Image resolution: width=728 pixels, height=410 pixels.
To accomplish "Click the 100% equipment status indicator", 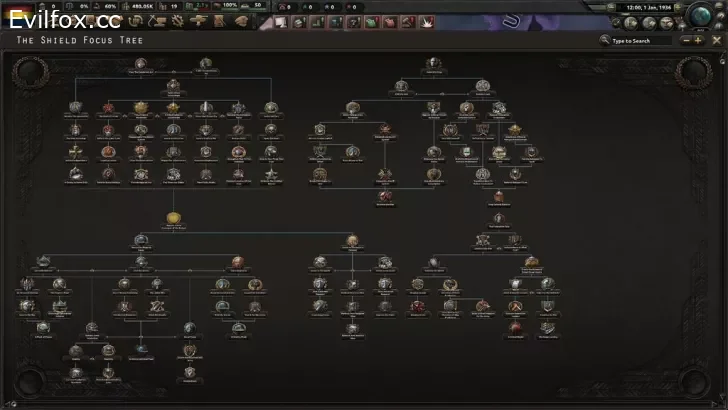I will tap(226, 6).
